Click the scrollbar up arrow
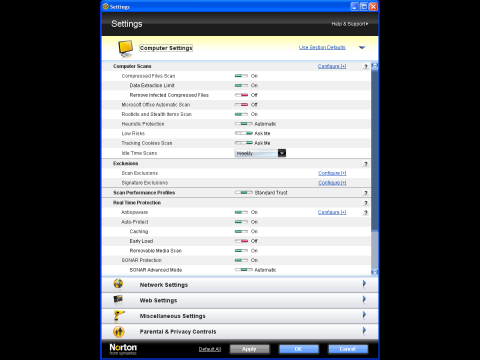The image size is (480, 360). pos(375,66)
